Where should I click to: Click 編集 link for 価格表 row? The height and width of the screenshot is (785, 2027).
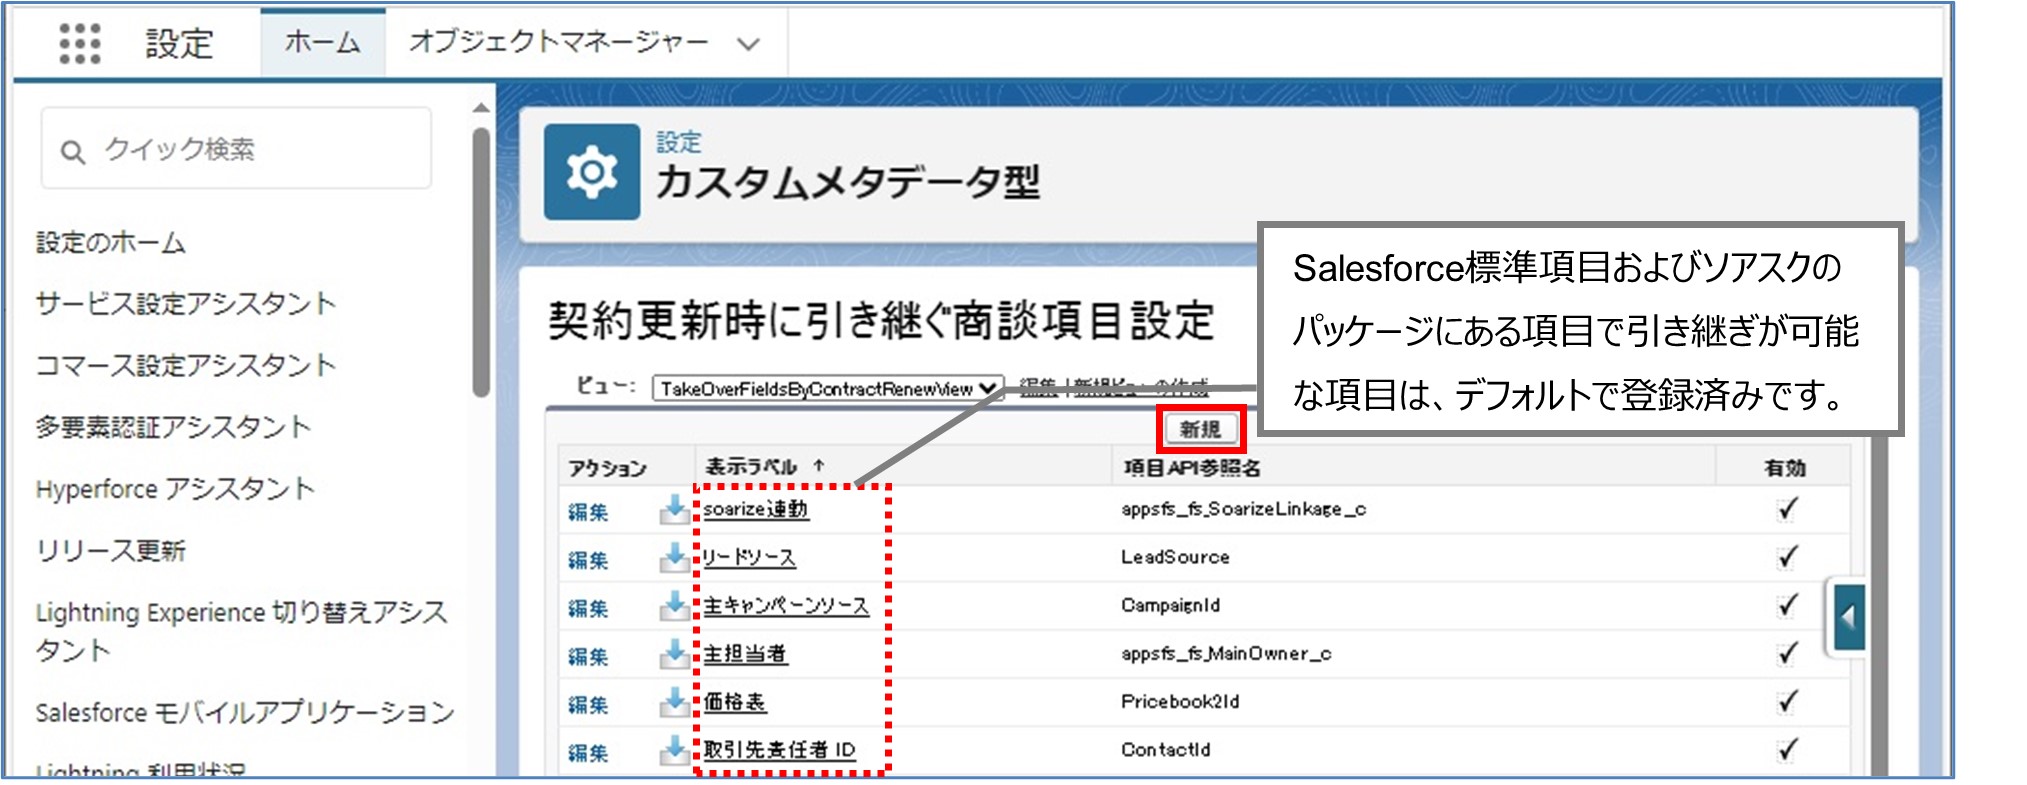(588, 704)
